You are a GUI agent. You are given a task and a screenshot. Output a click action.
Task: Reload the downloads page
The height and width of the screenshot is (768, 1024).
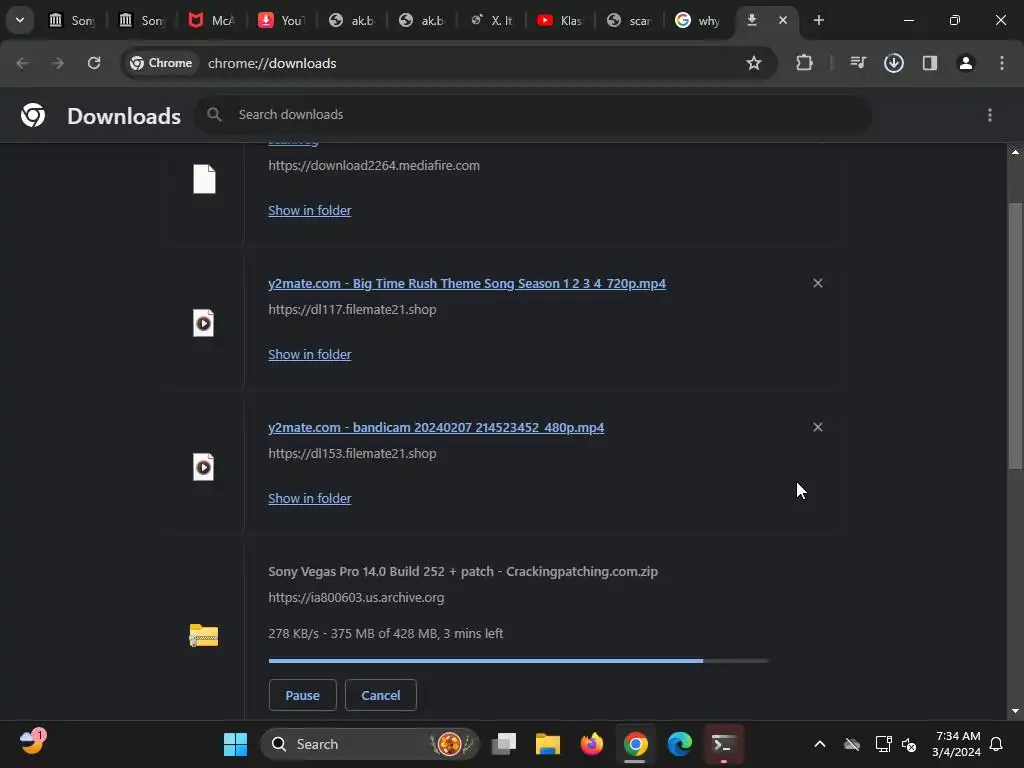(94, 63)
